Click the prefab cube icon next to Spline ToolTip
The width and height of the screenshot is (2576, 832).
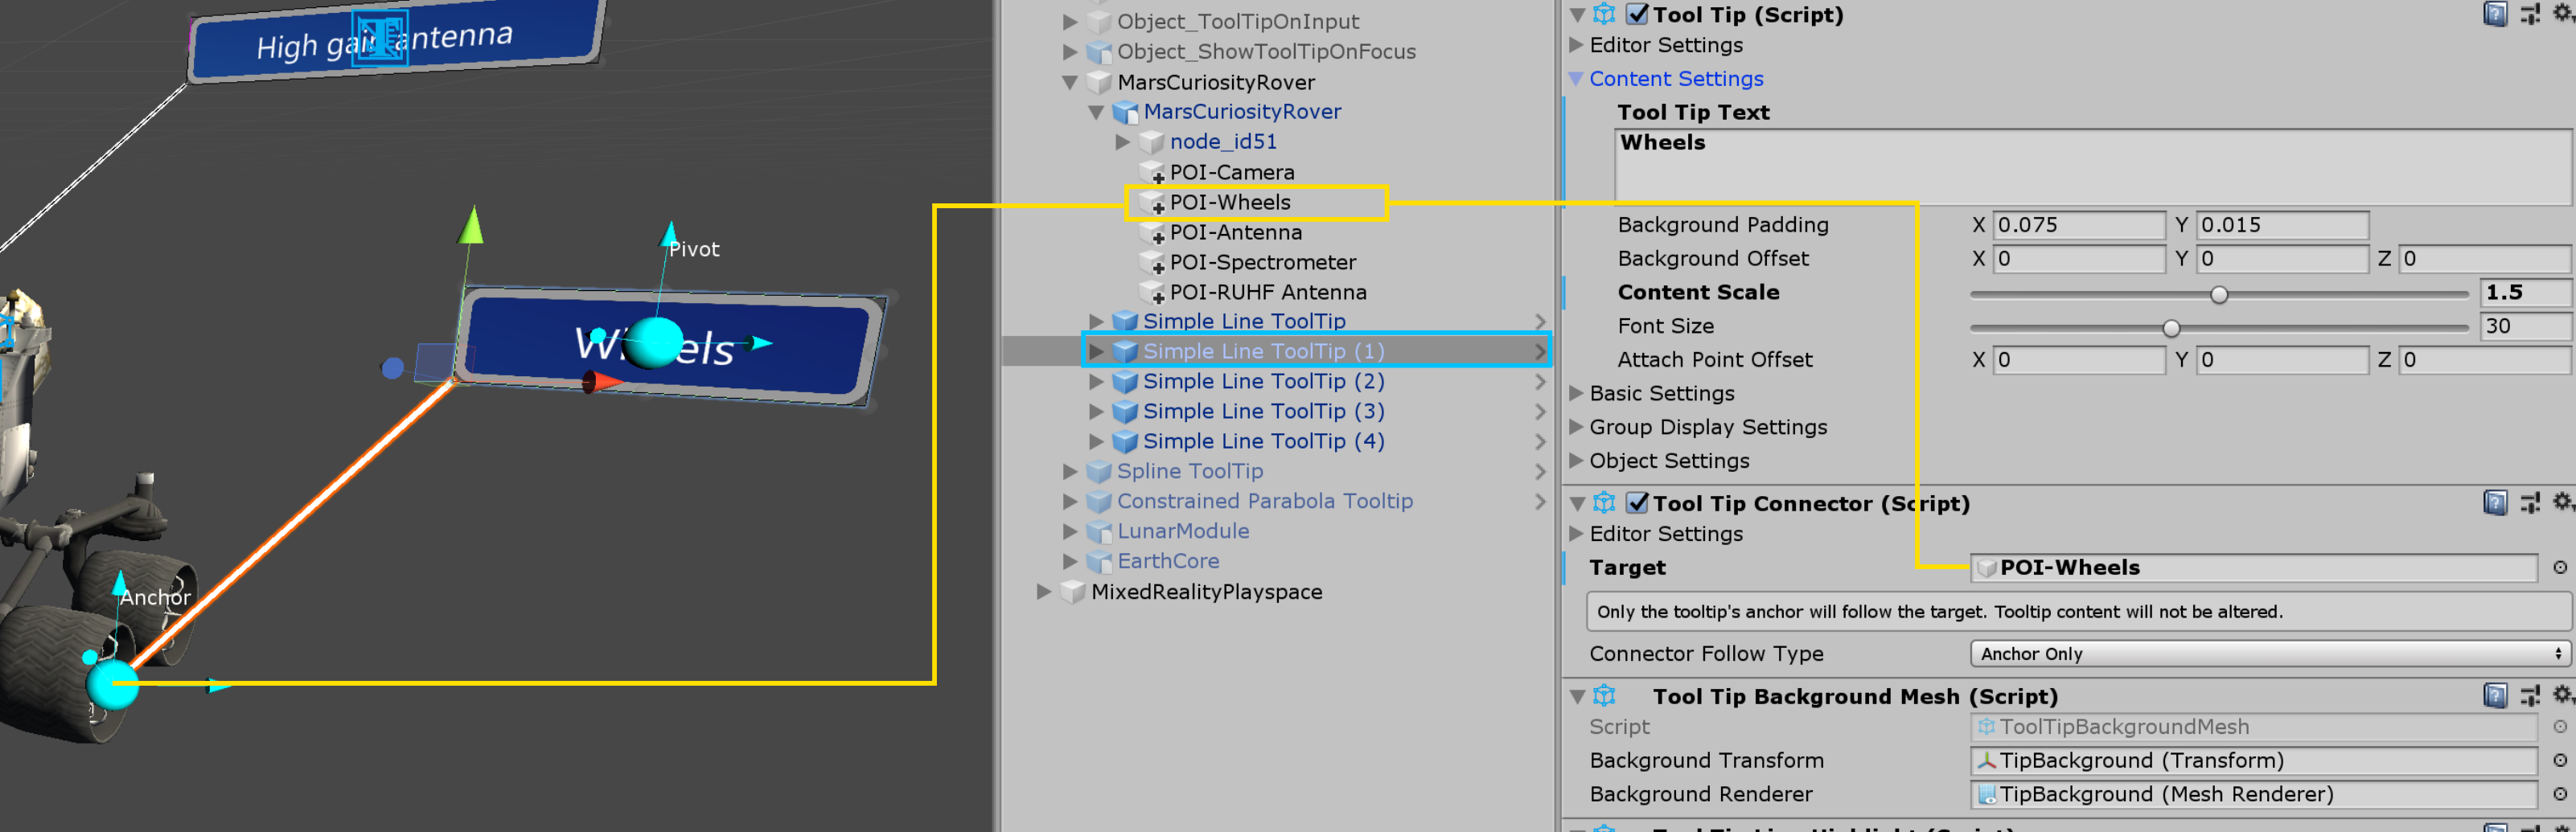[1099, 471]
